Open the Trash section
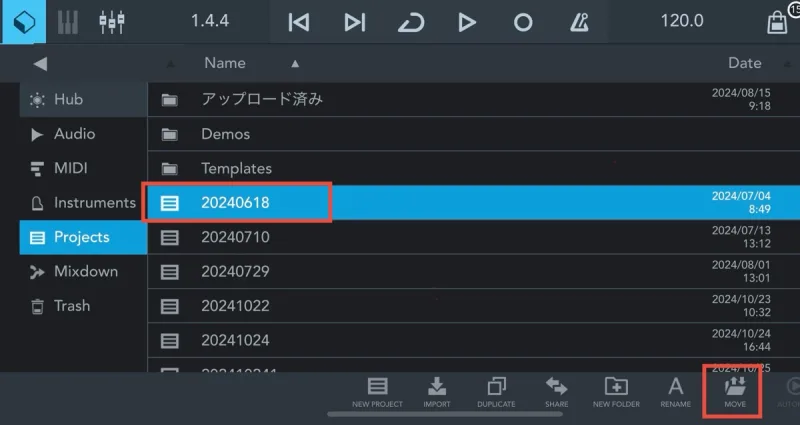This screenshot has width=800, height=425. click(x=83, y=306)
